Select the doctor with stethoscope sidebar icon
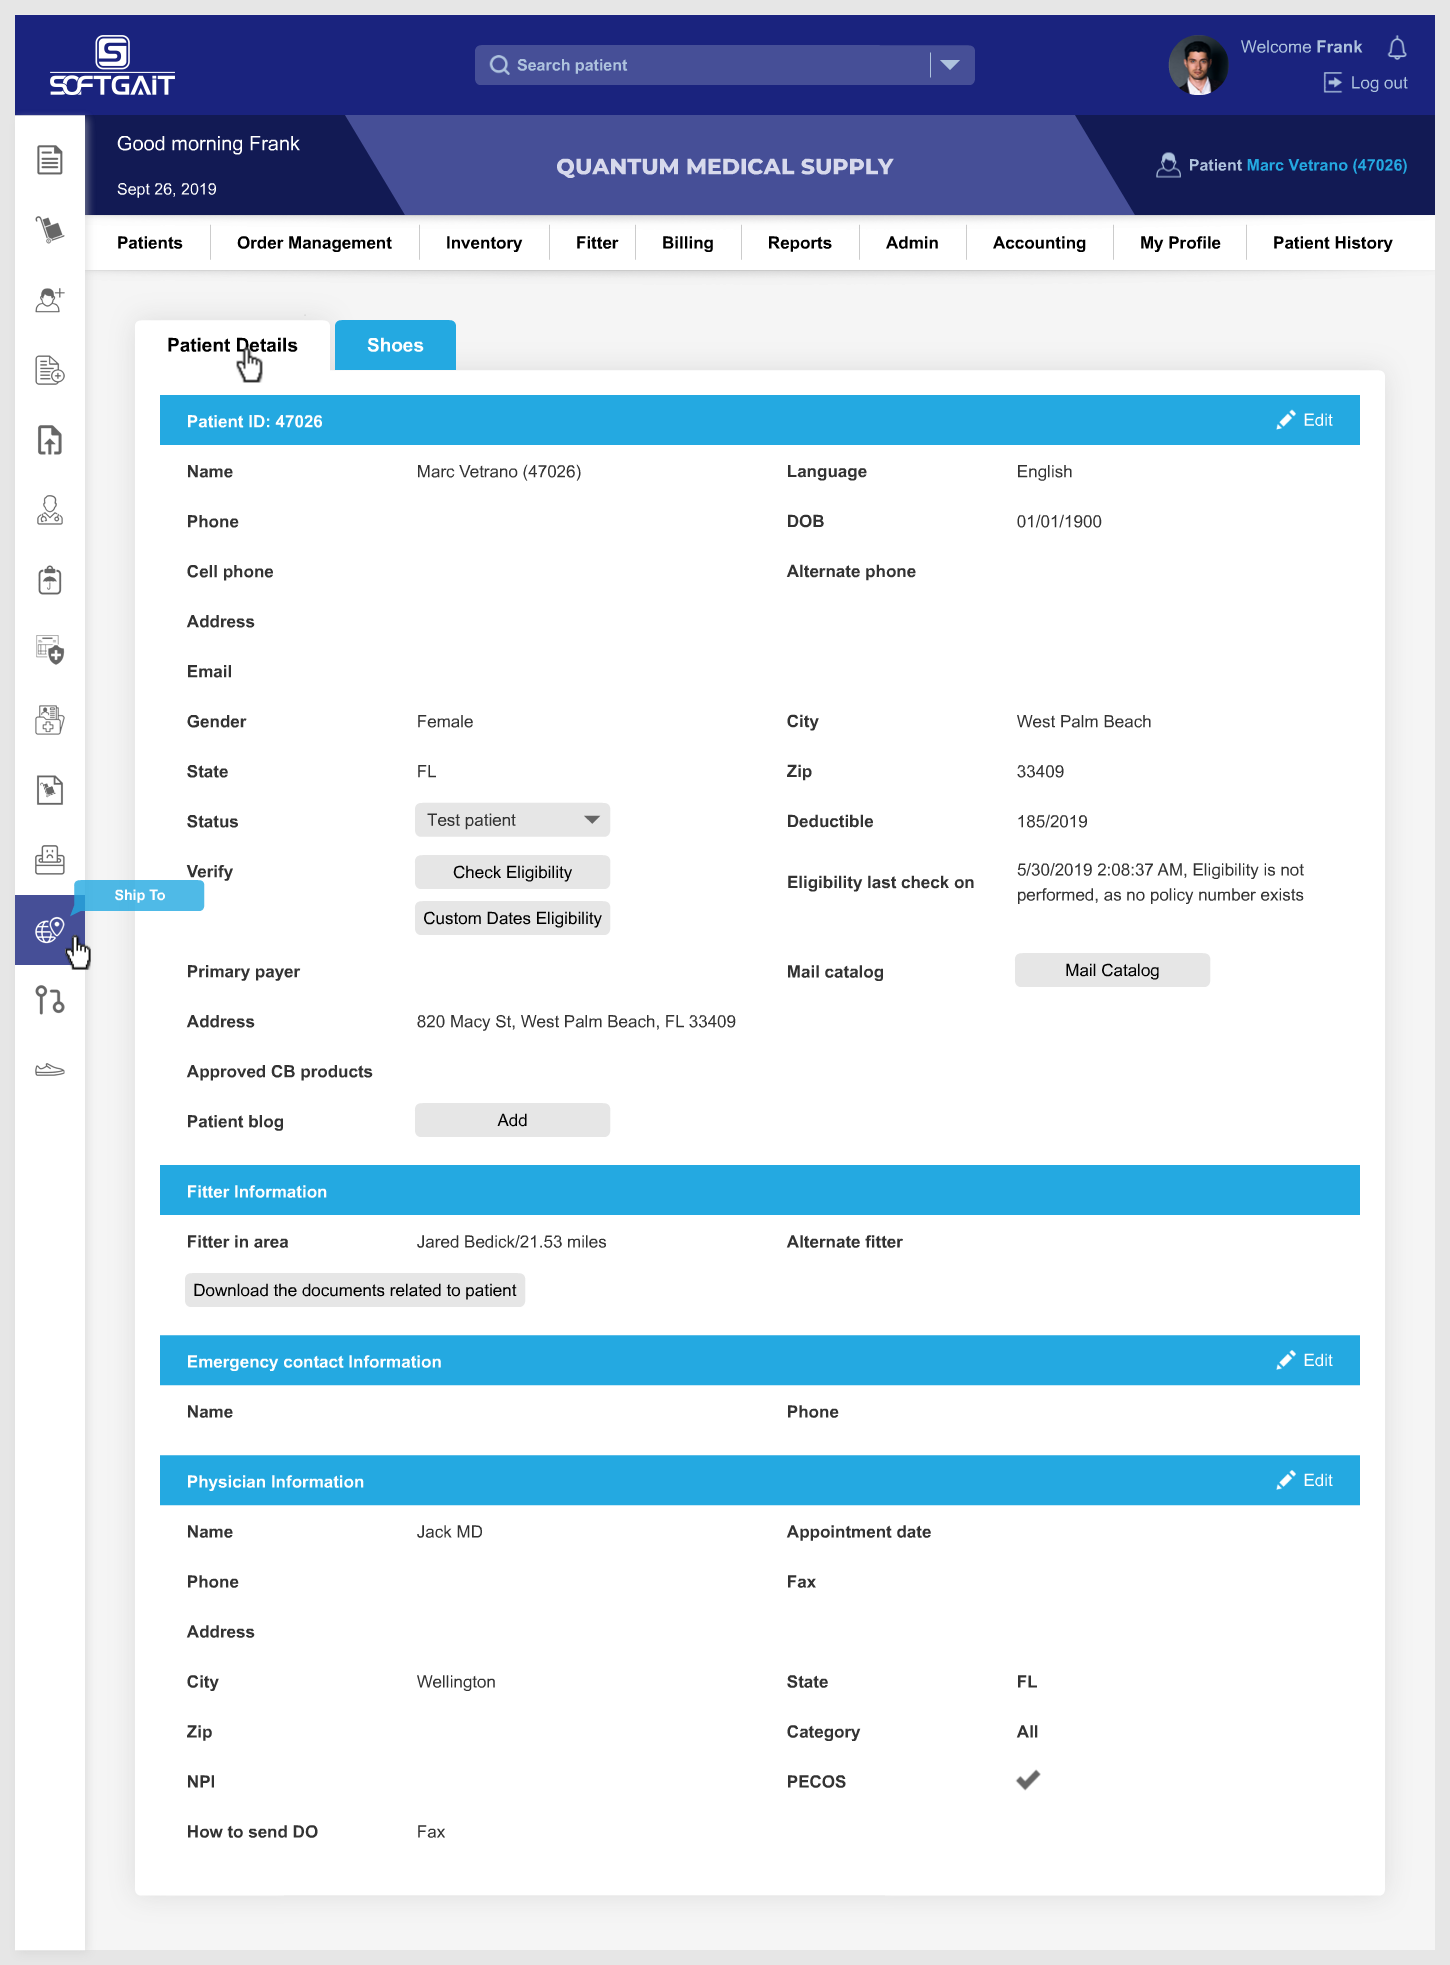 pos(50,510)
